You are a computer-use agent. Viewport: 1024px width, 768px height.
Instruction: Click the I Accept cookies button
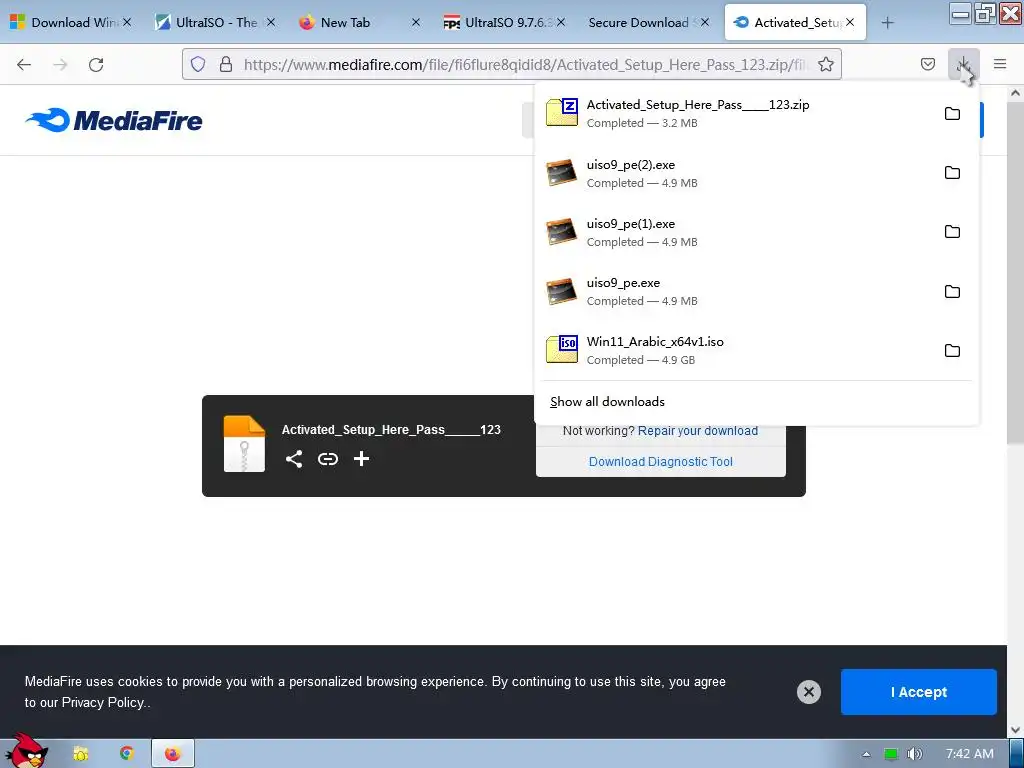tap(918, 692)
